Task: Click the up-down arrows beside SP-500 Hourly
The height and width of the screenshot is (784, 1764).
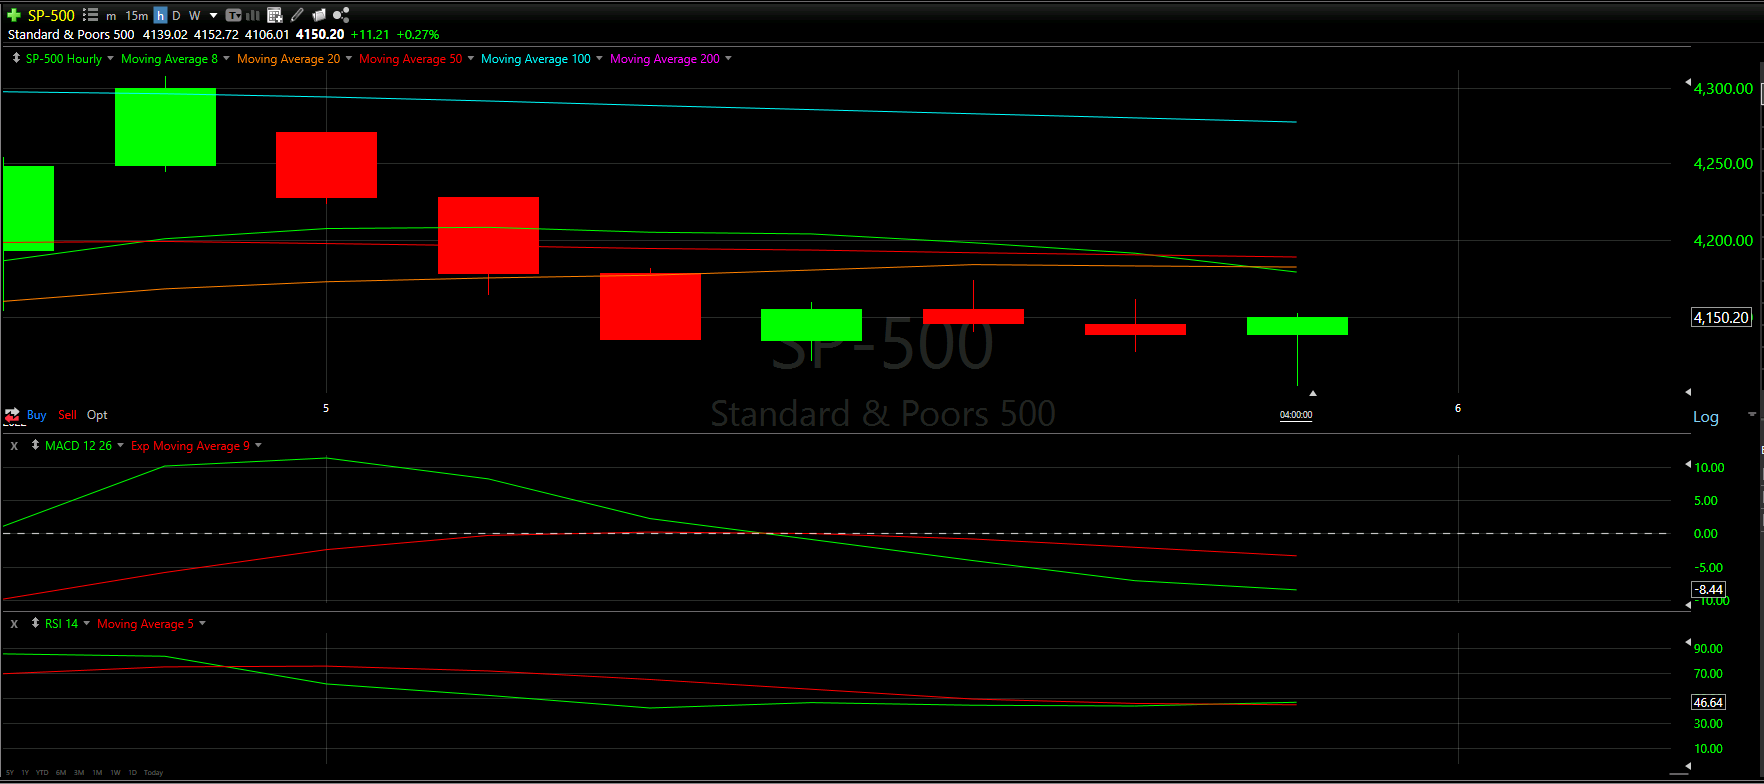Action: tap(16, 58)
